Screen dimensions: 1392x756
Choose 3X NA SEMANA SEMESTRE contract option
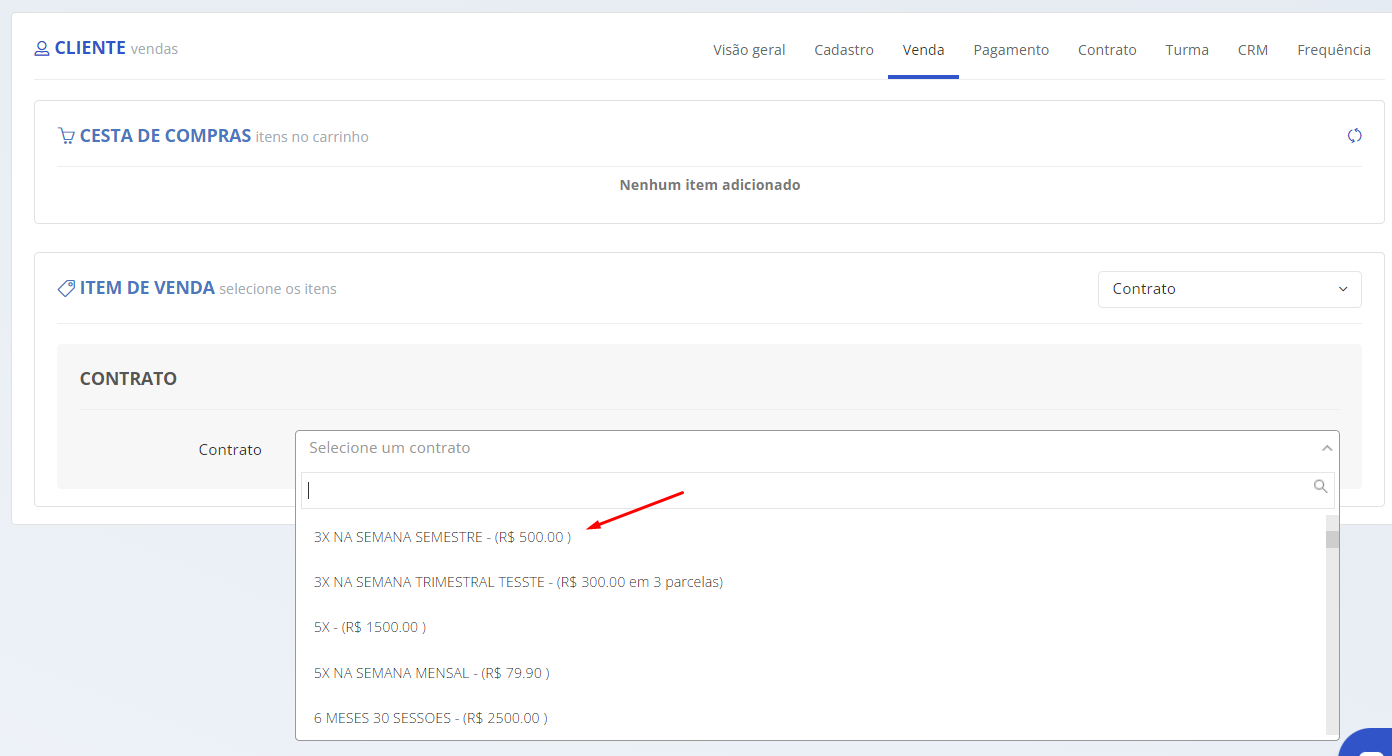coord(811,537)
